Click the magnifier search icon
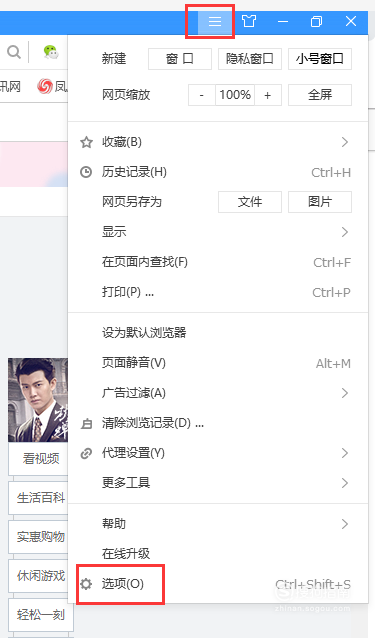 [14, 52]
